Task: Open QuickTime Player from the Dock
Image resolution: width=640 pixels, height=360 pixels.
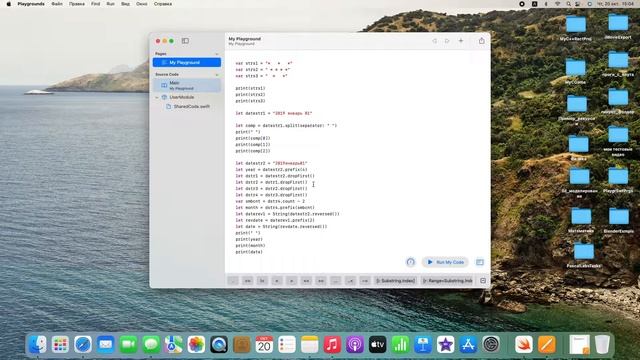Action: pyautogui.click(x=219, y=345)
